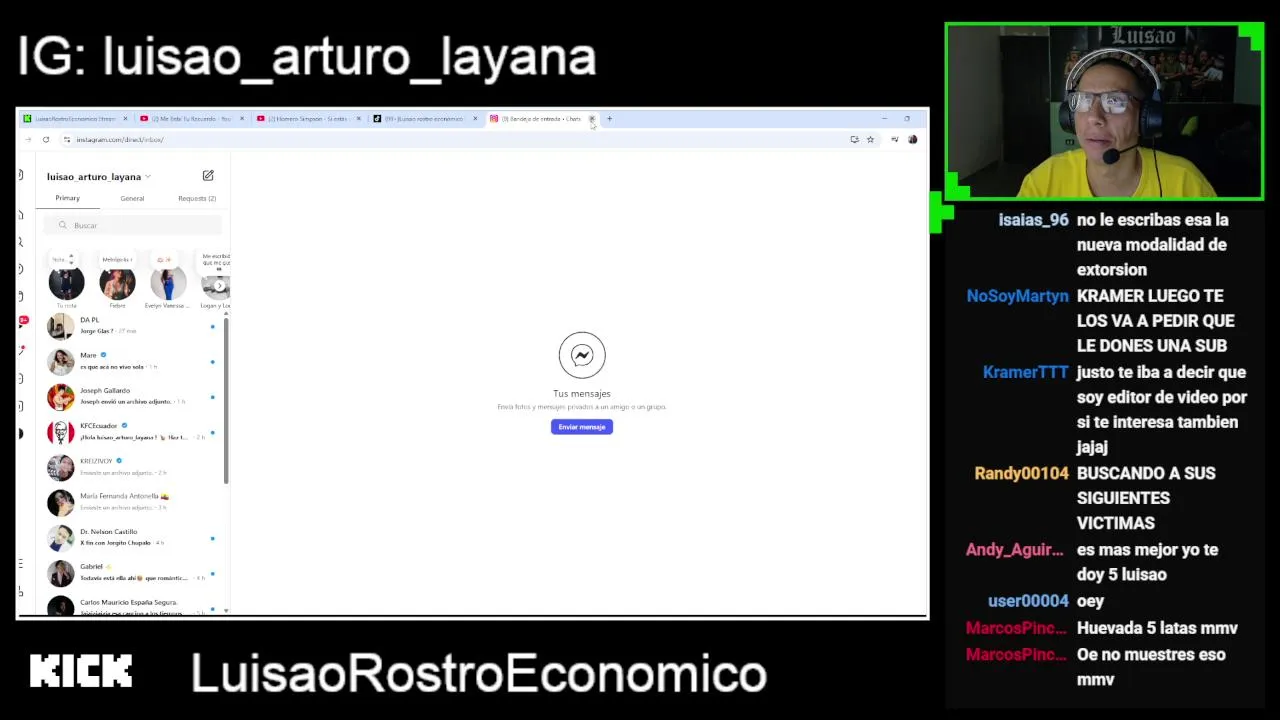Expand the luisao_arturo_layana account switcher
The image size is (1280, 720).
(98, 177)
